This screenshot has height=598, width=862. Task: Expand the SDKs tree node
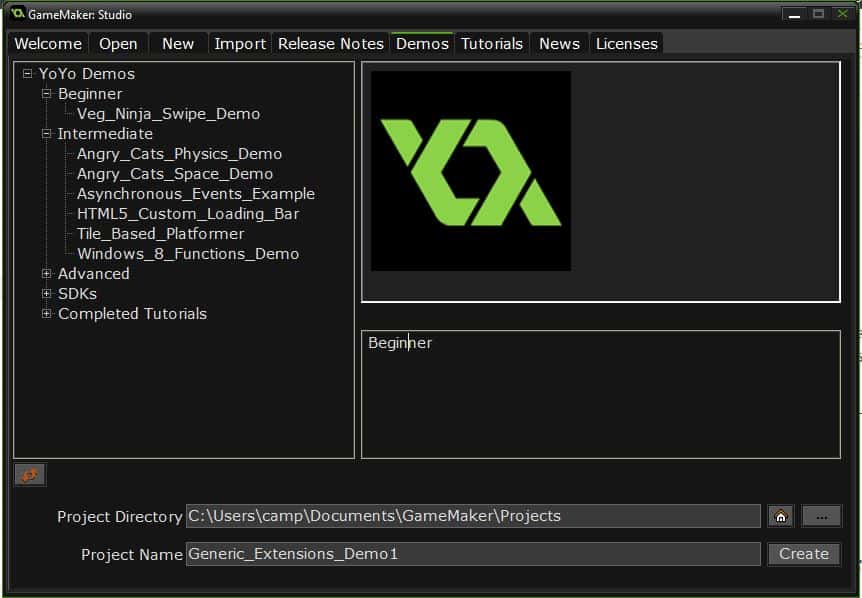[x=47, y=294]
